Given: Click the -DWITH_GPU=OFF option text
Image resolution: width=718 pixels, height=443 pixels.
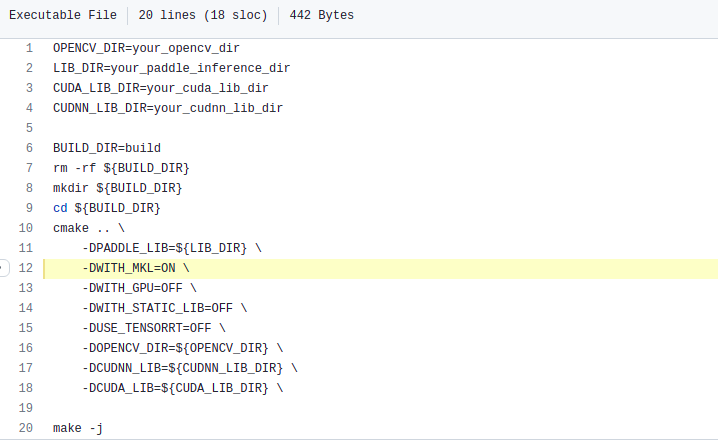Looking at the screenshot, I should pos(132,288).
